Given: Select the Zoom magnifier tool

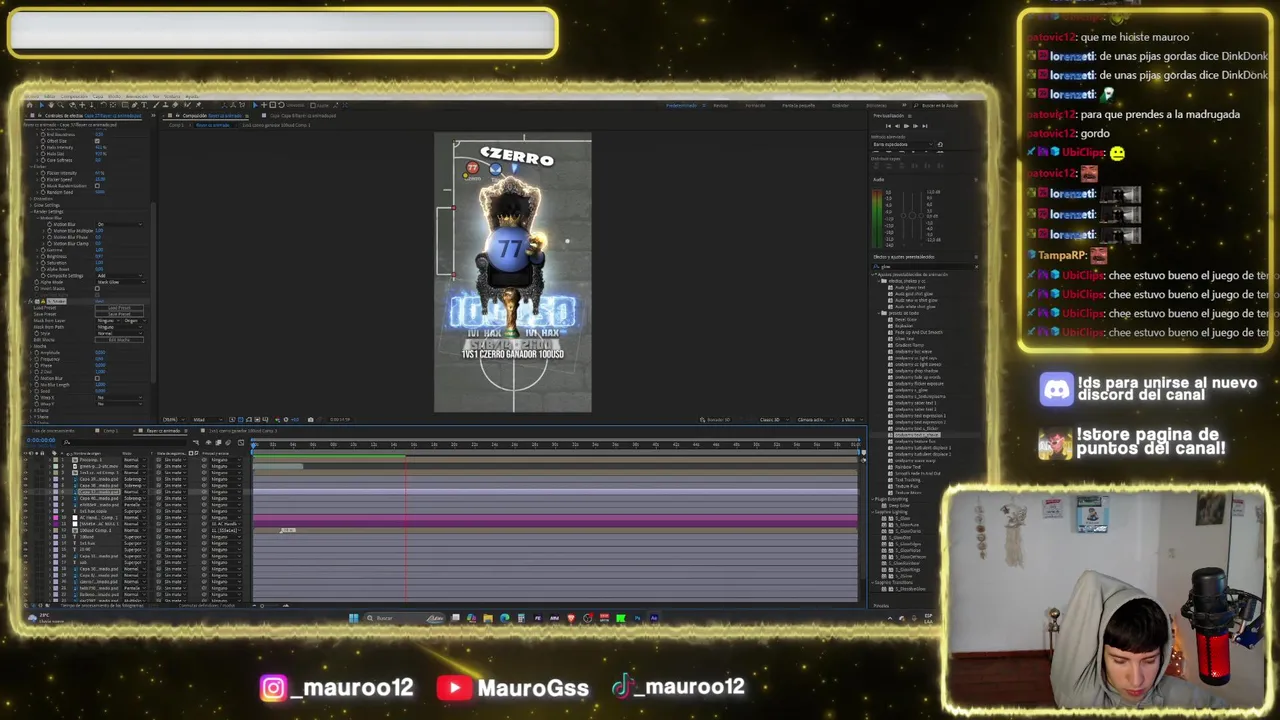Looking at the screenshot, I should tap(61, 105).
